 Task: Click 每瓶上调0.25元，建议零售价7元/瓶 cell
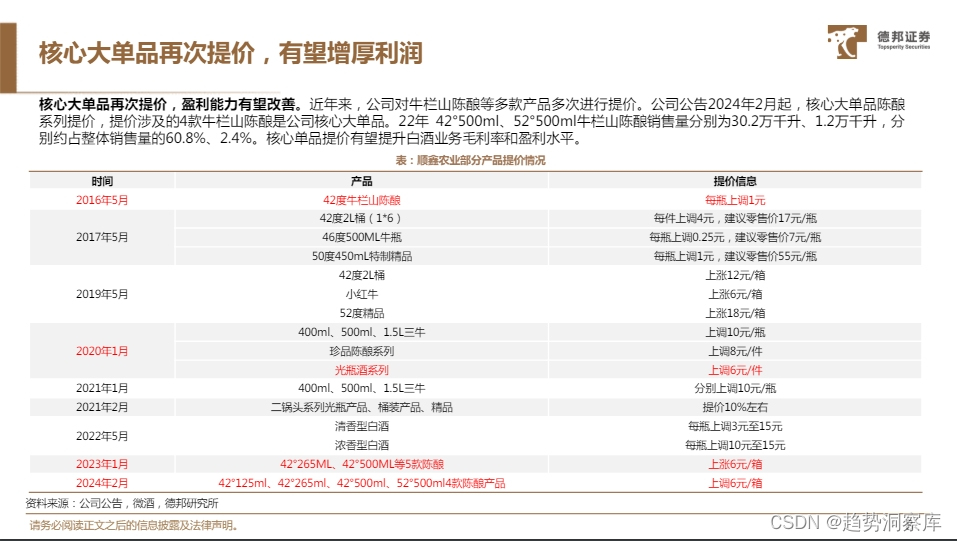[735, 238]
